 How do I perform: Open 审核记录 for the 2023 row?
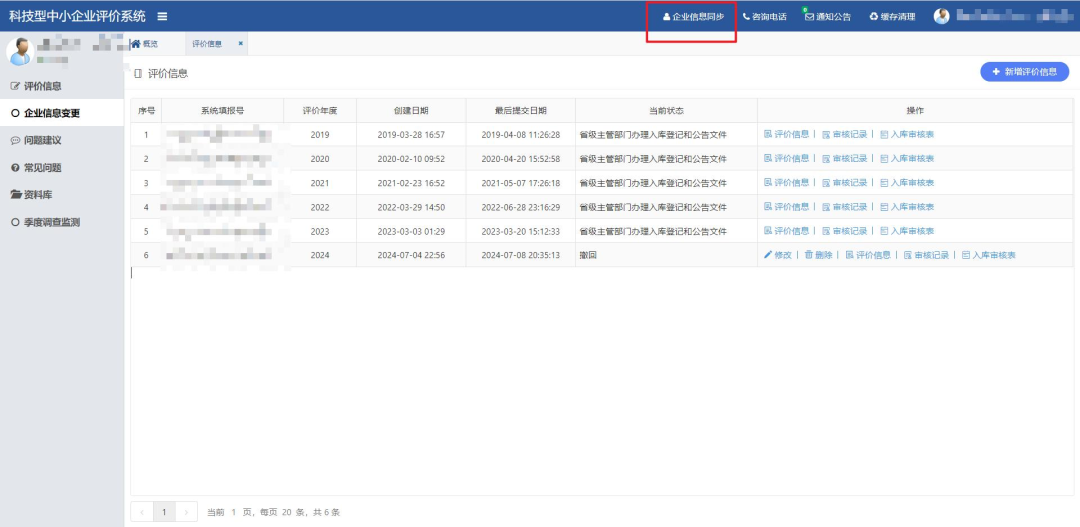tap(844, 231)
